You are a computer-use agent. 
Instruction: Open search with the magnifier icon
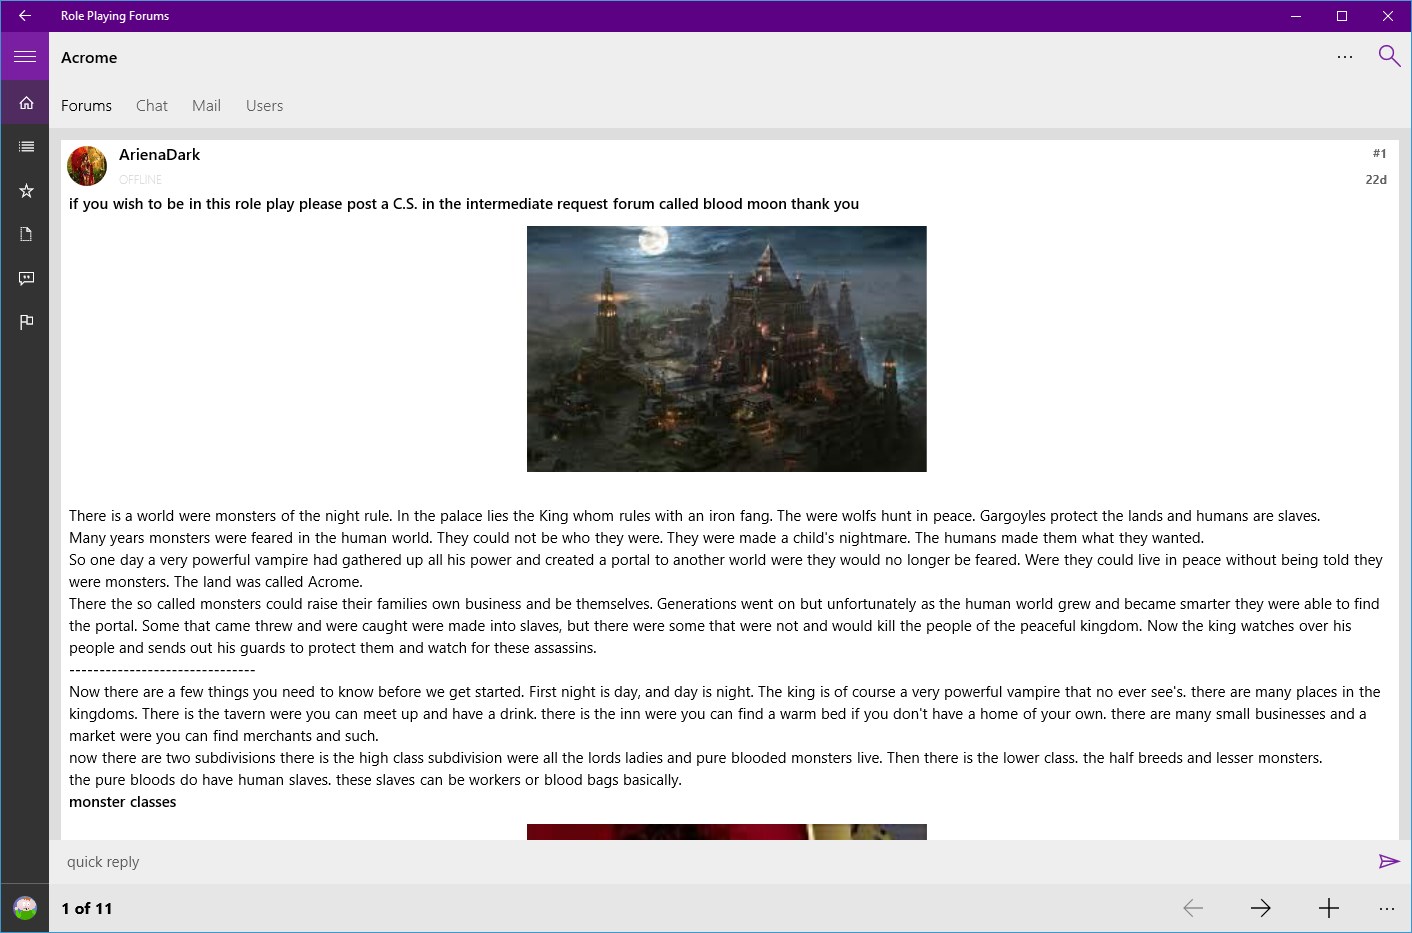click(x=1389, y=57)
